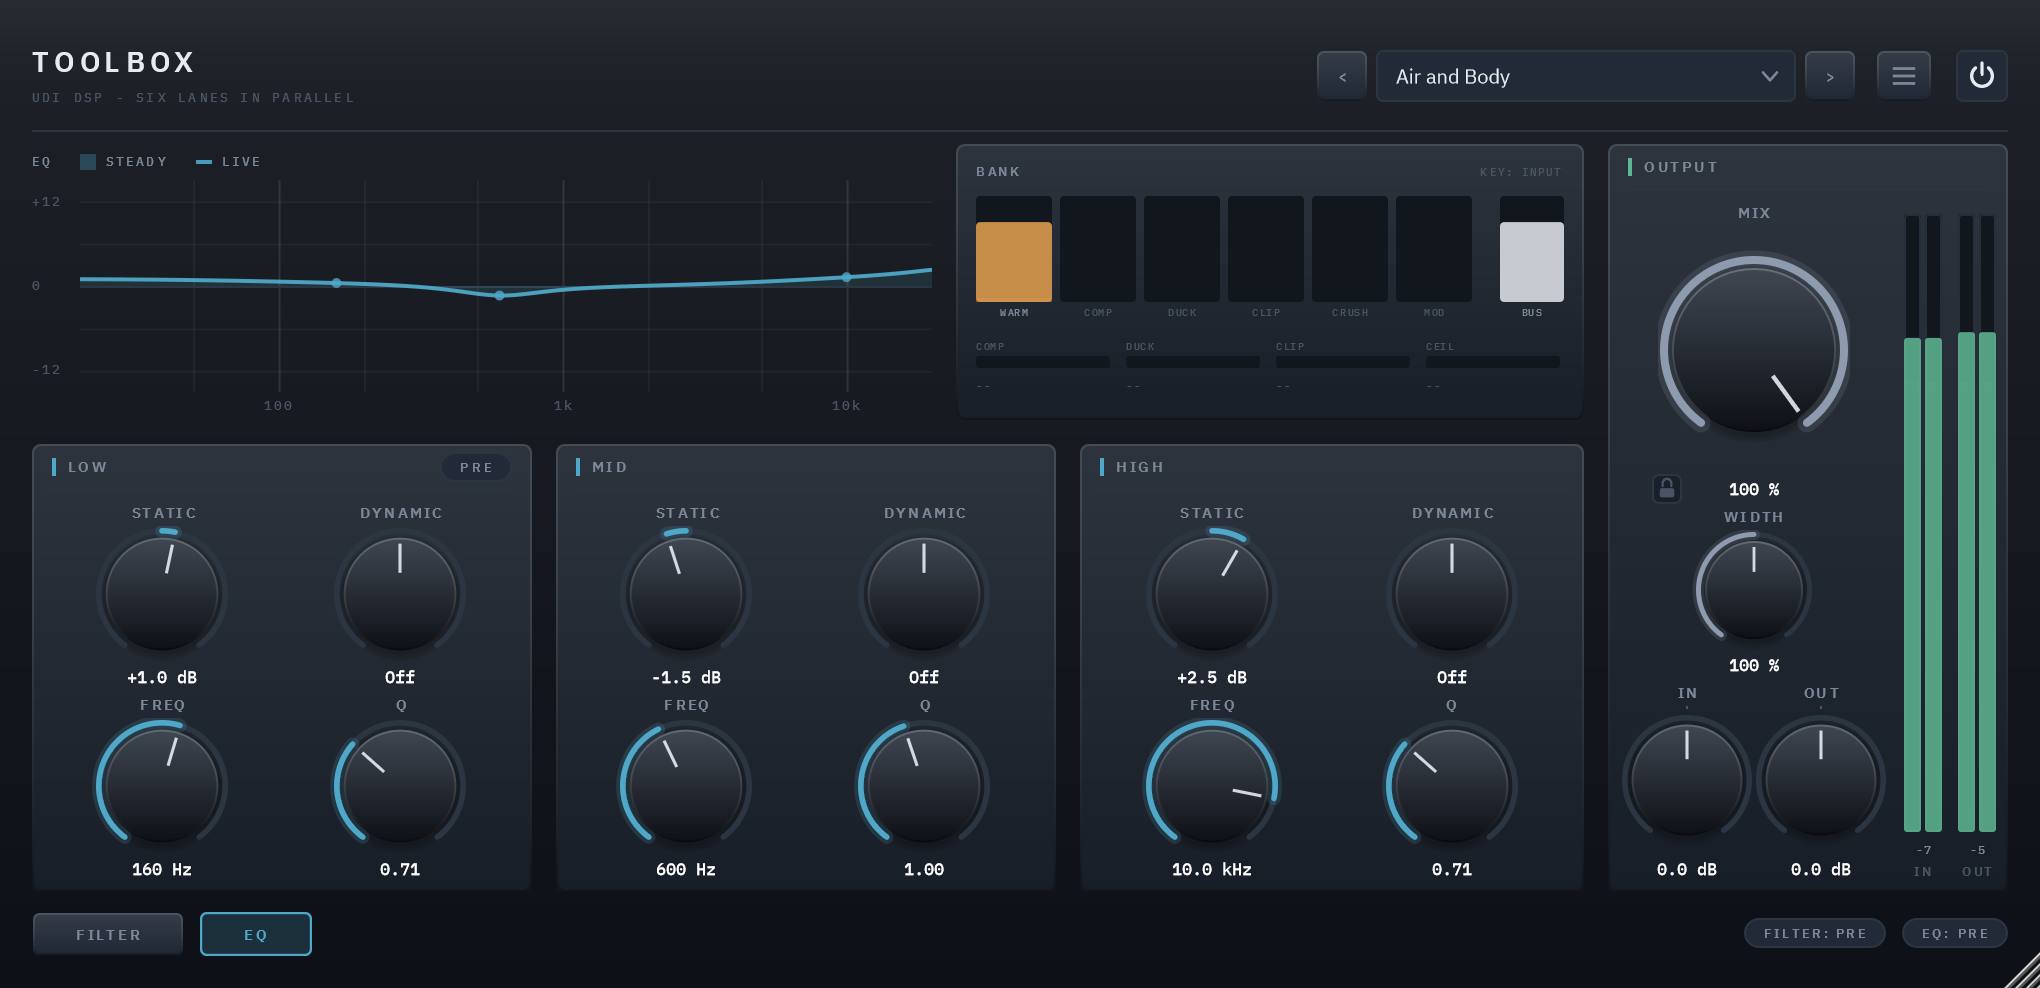Click the output IN gain knob

(x=1687, y=779)
